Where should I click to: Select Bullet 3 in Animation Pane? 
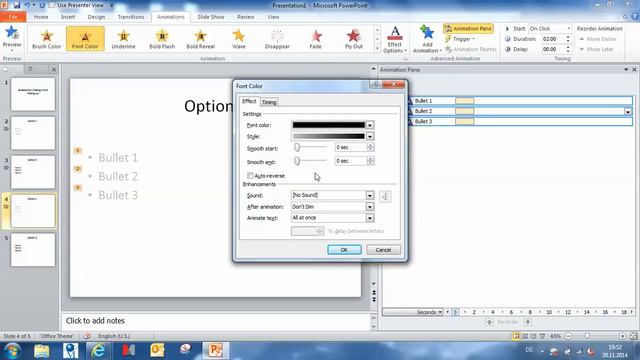coord(521,121)
